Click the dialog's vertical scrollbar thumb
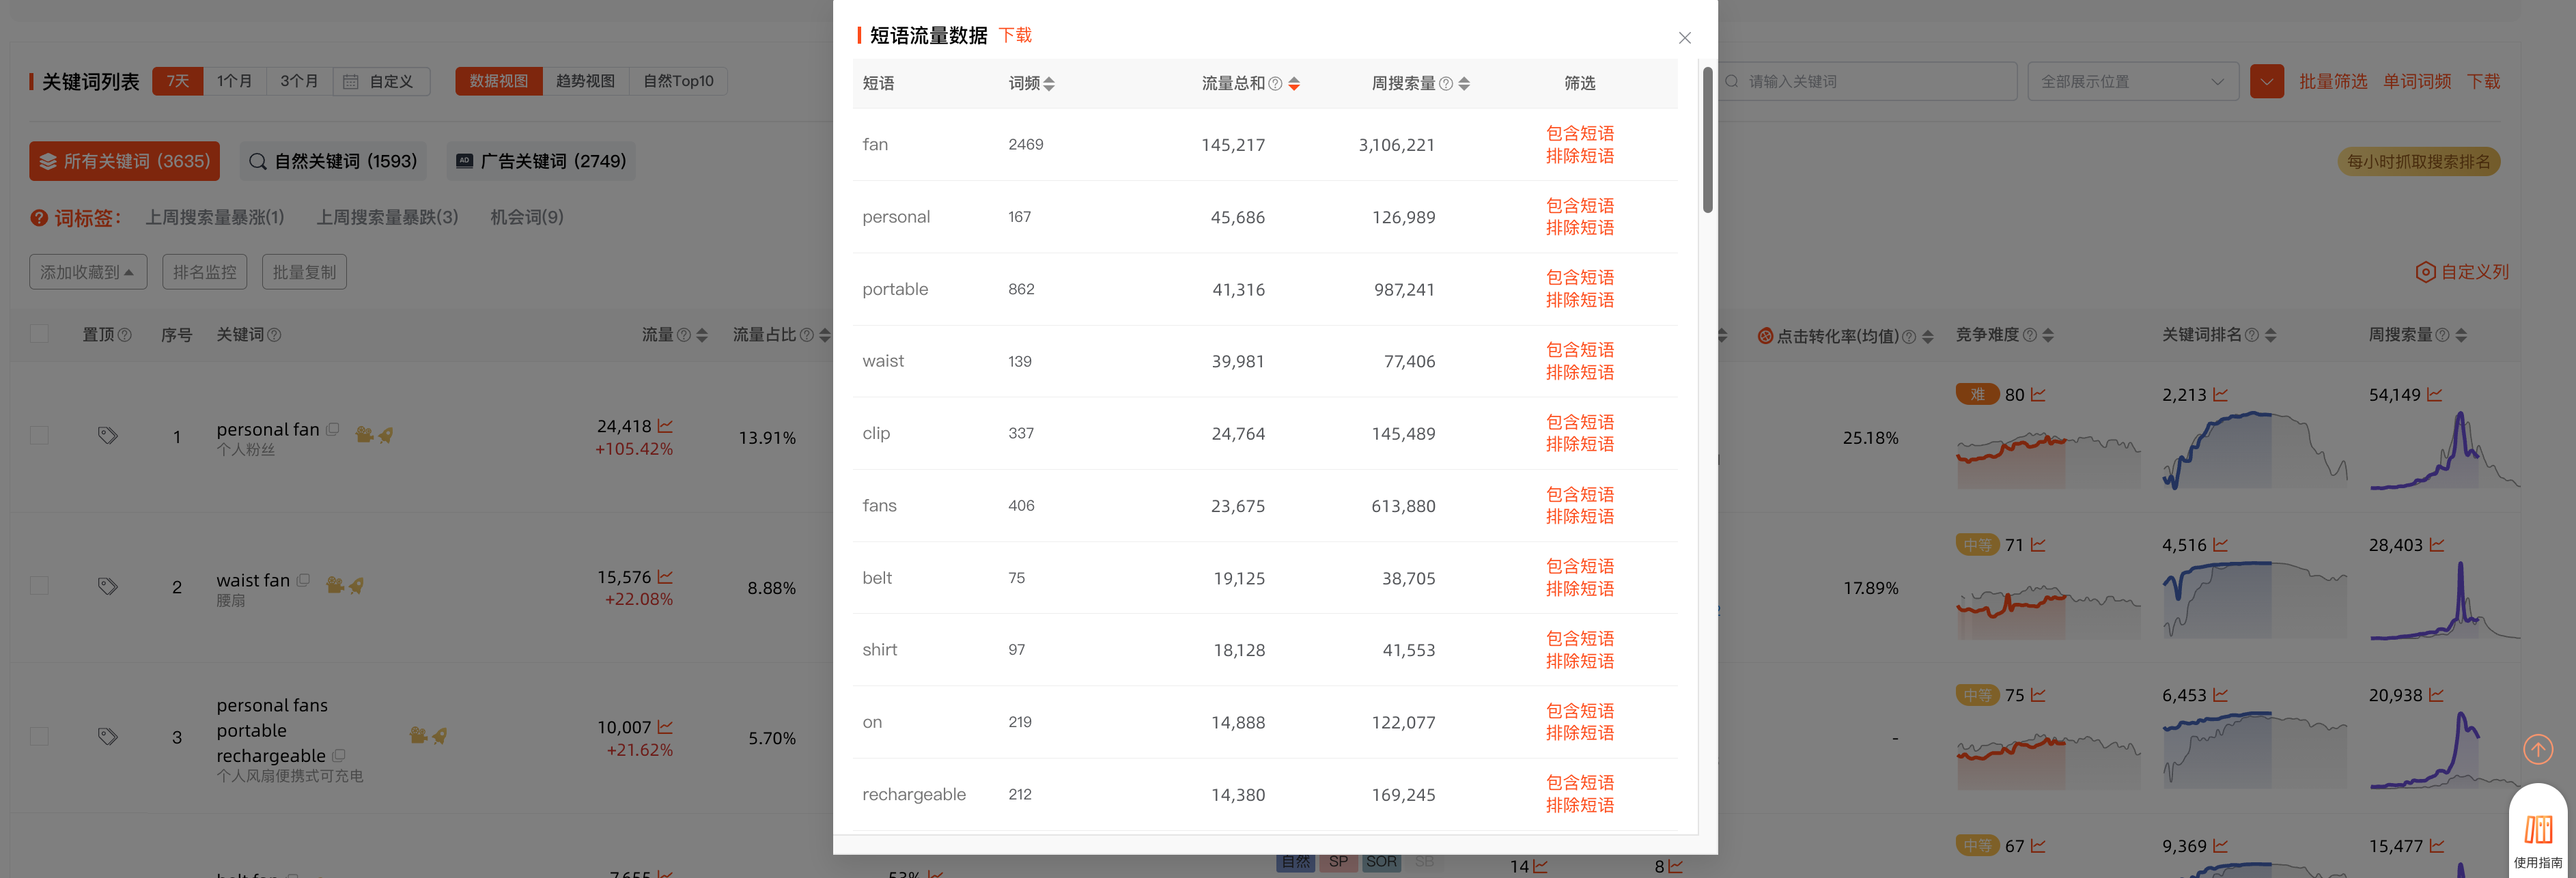The width and height of the screenshot is (2576, 878). (1707, 140)
